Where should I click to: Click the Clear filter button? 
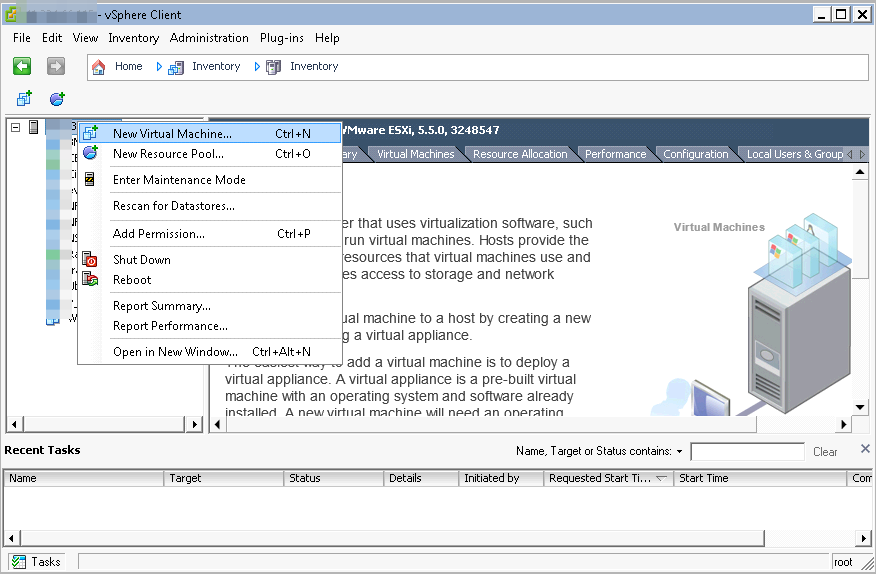click(825, 452)
